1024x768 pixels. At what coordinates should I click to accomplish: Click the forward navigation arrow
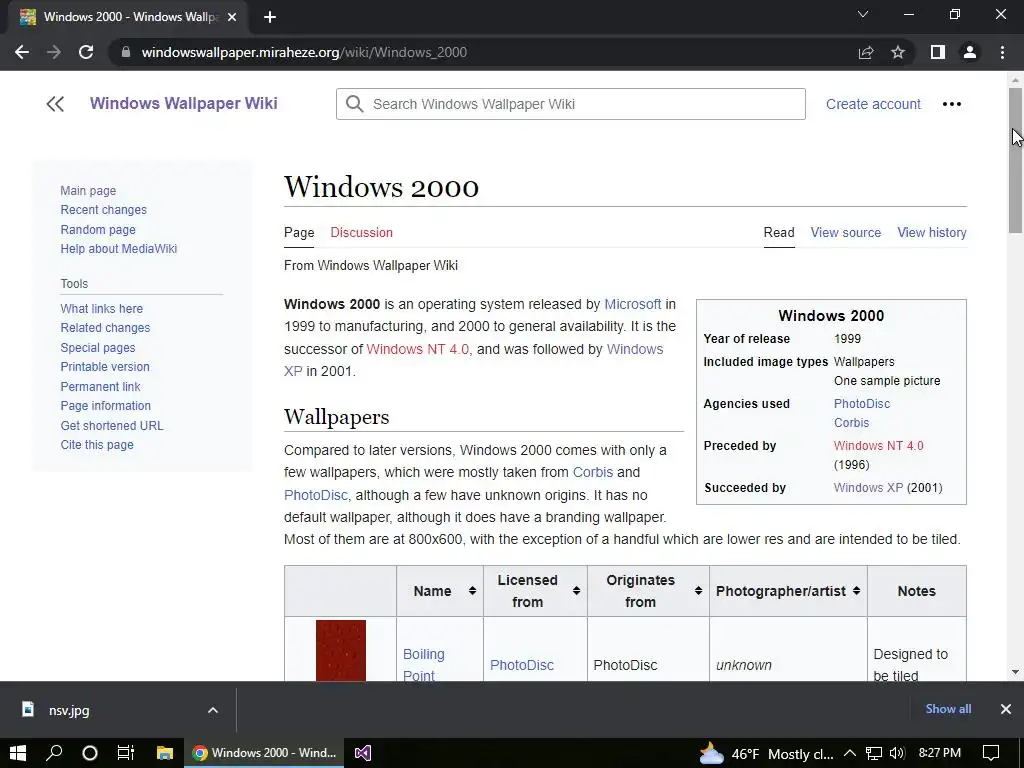tap(54, 52)
